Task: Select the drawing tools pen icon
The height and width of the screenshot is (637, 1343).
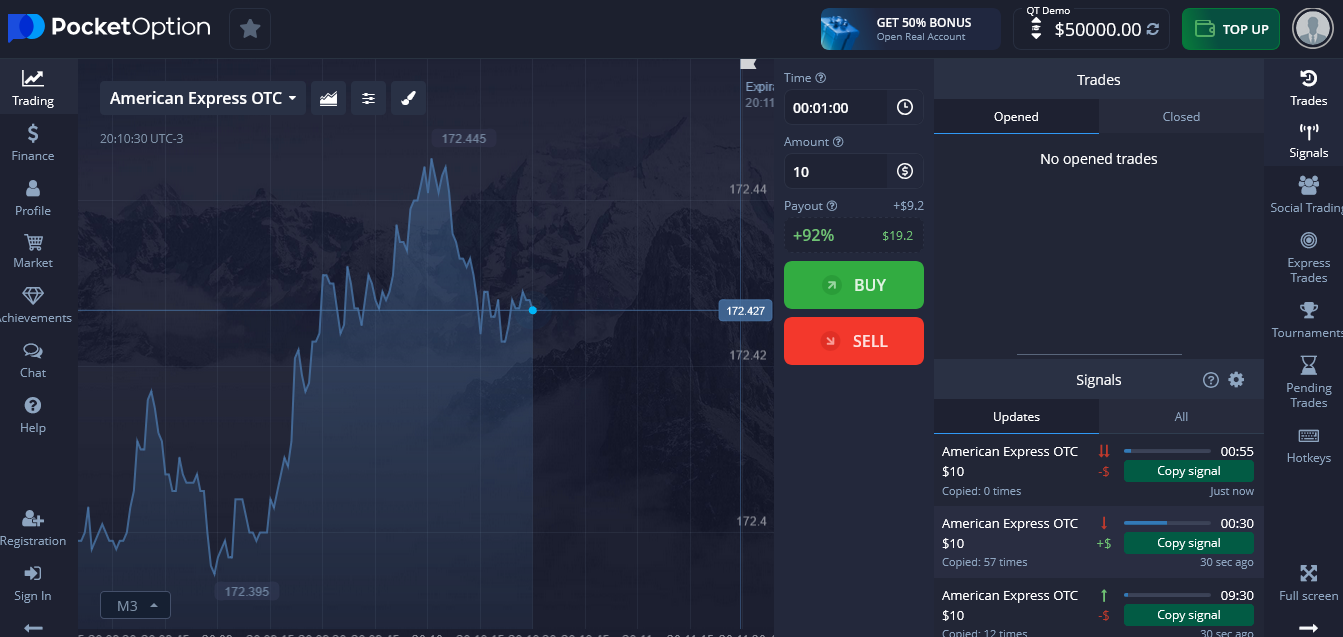Action: (x=408, y=97)
